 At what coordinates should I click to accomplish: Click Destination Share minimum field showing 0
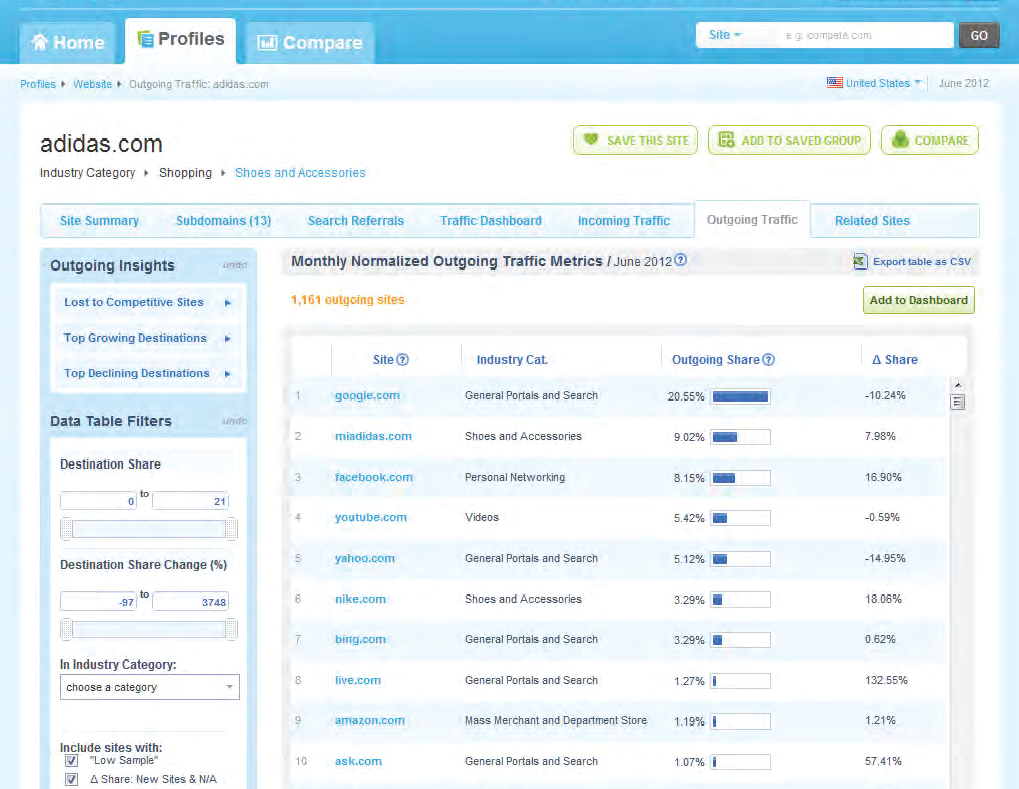[98, 501]
